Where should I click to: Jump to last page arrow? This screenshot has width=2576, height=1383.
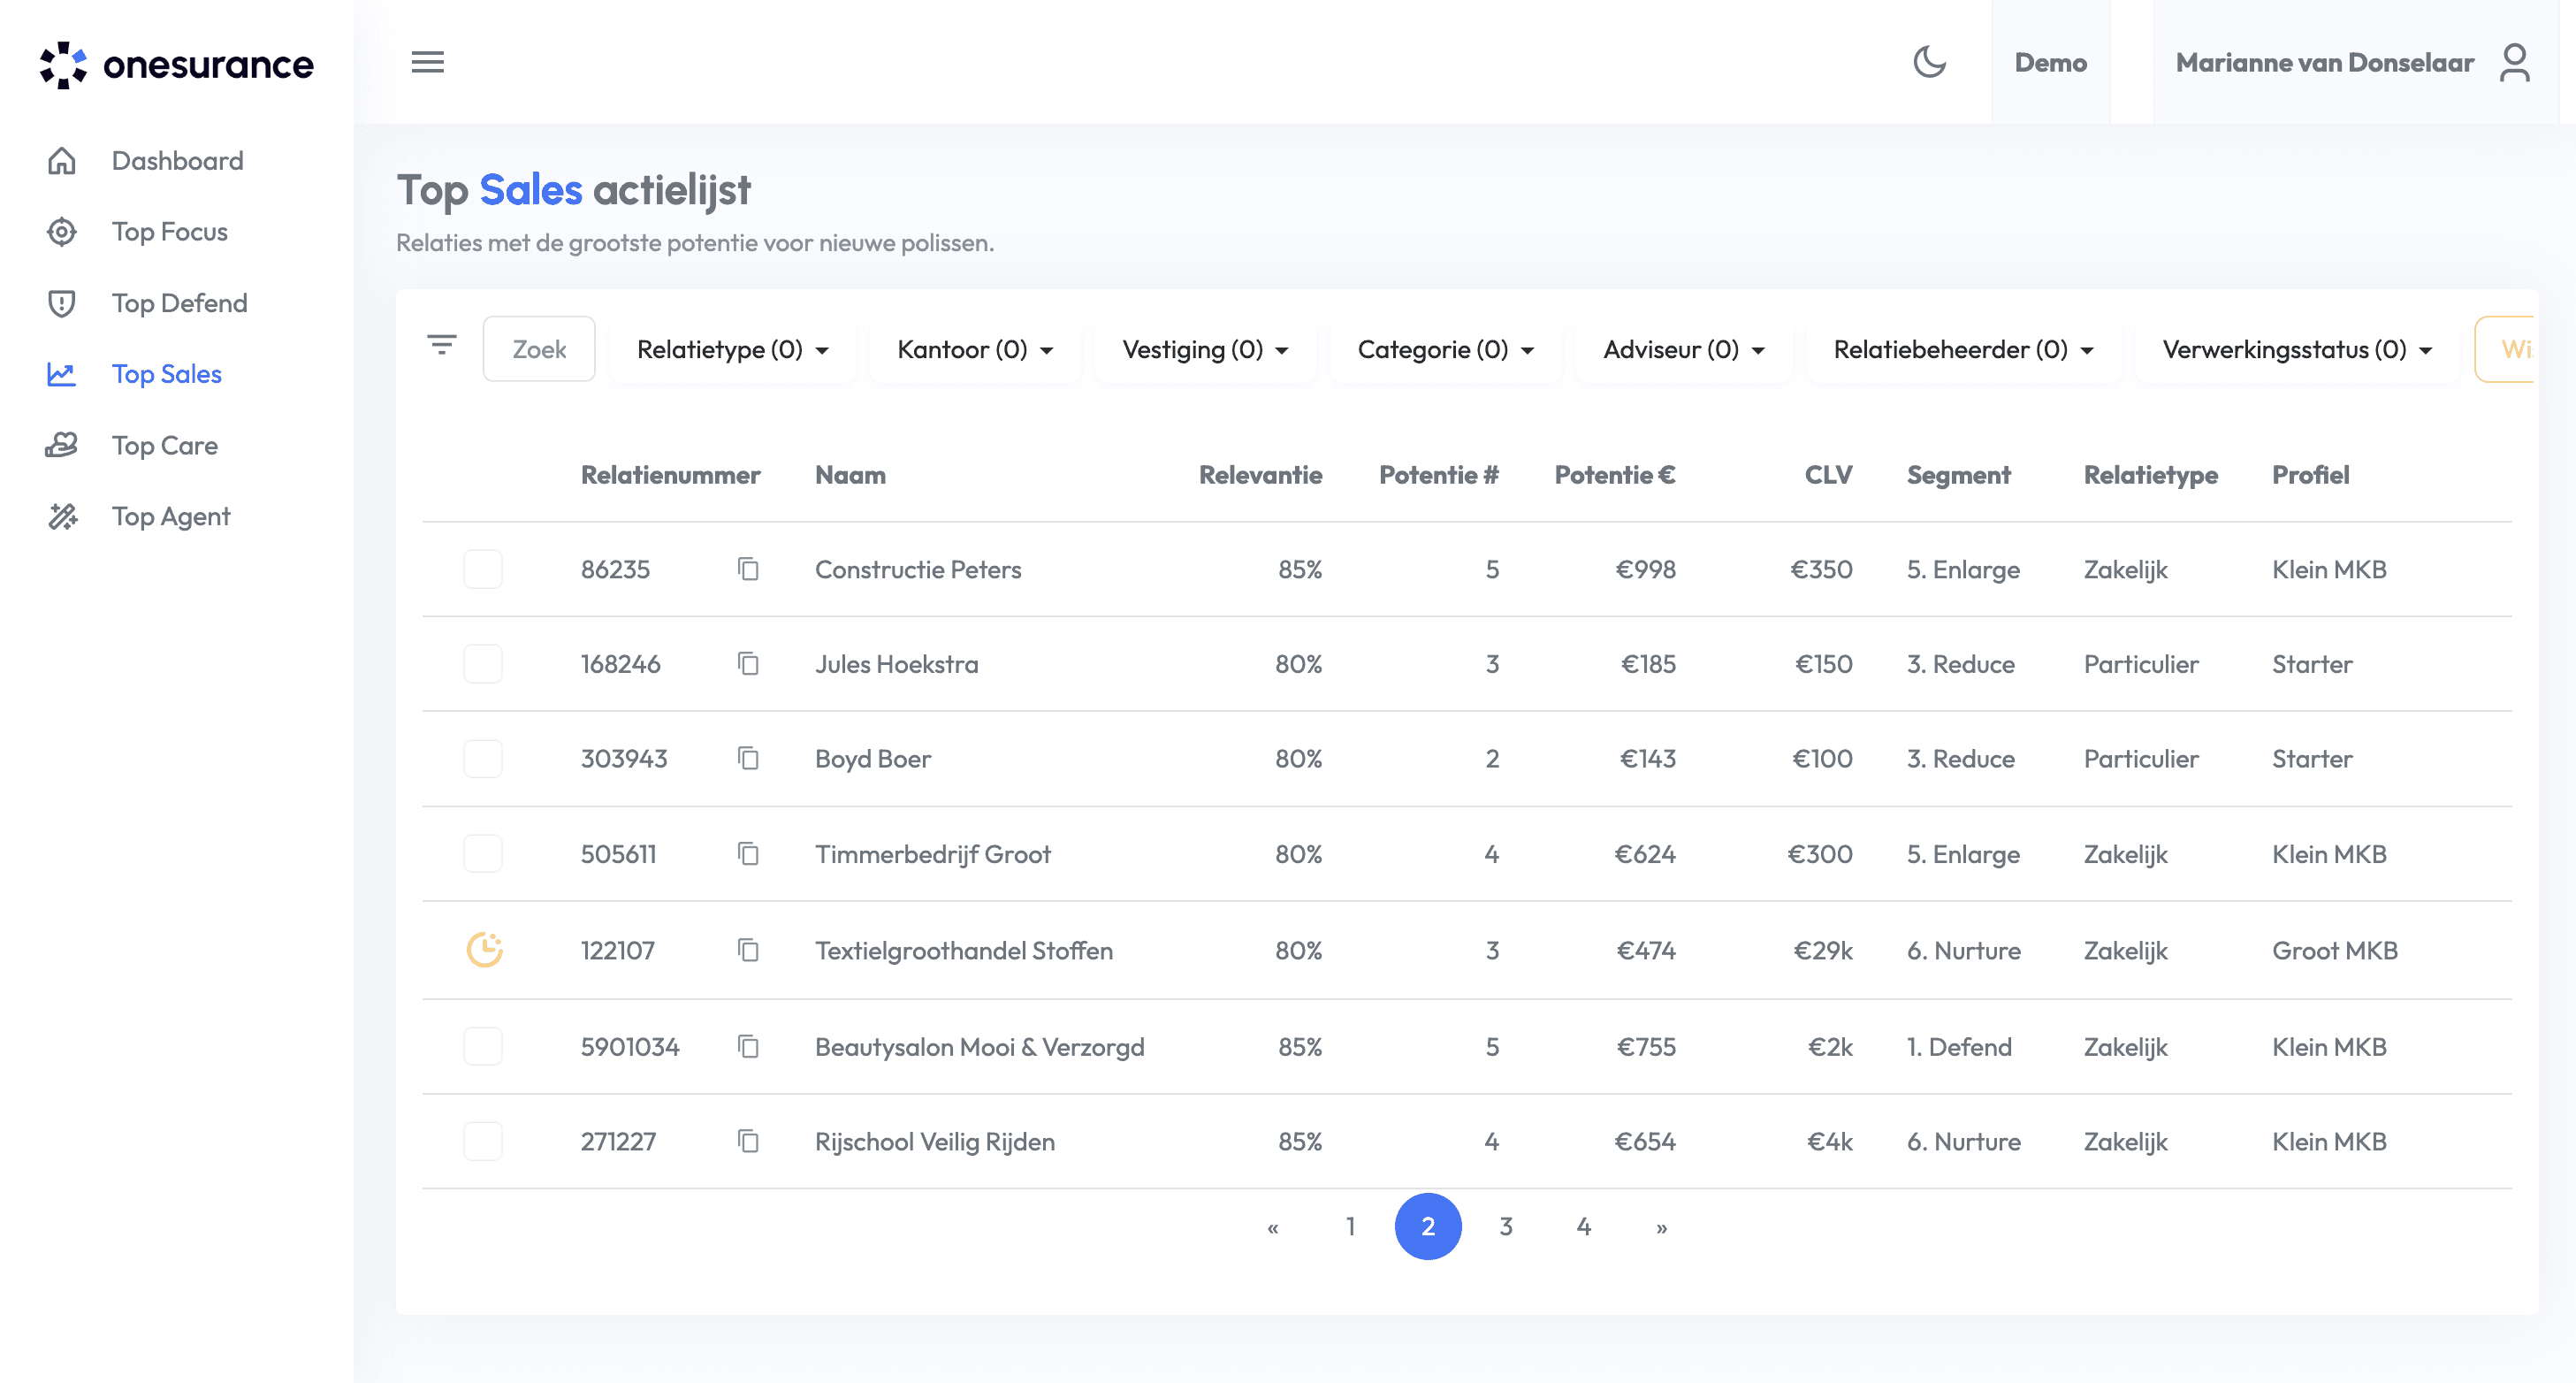coord(1661,1227)
